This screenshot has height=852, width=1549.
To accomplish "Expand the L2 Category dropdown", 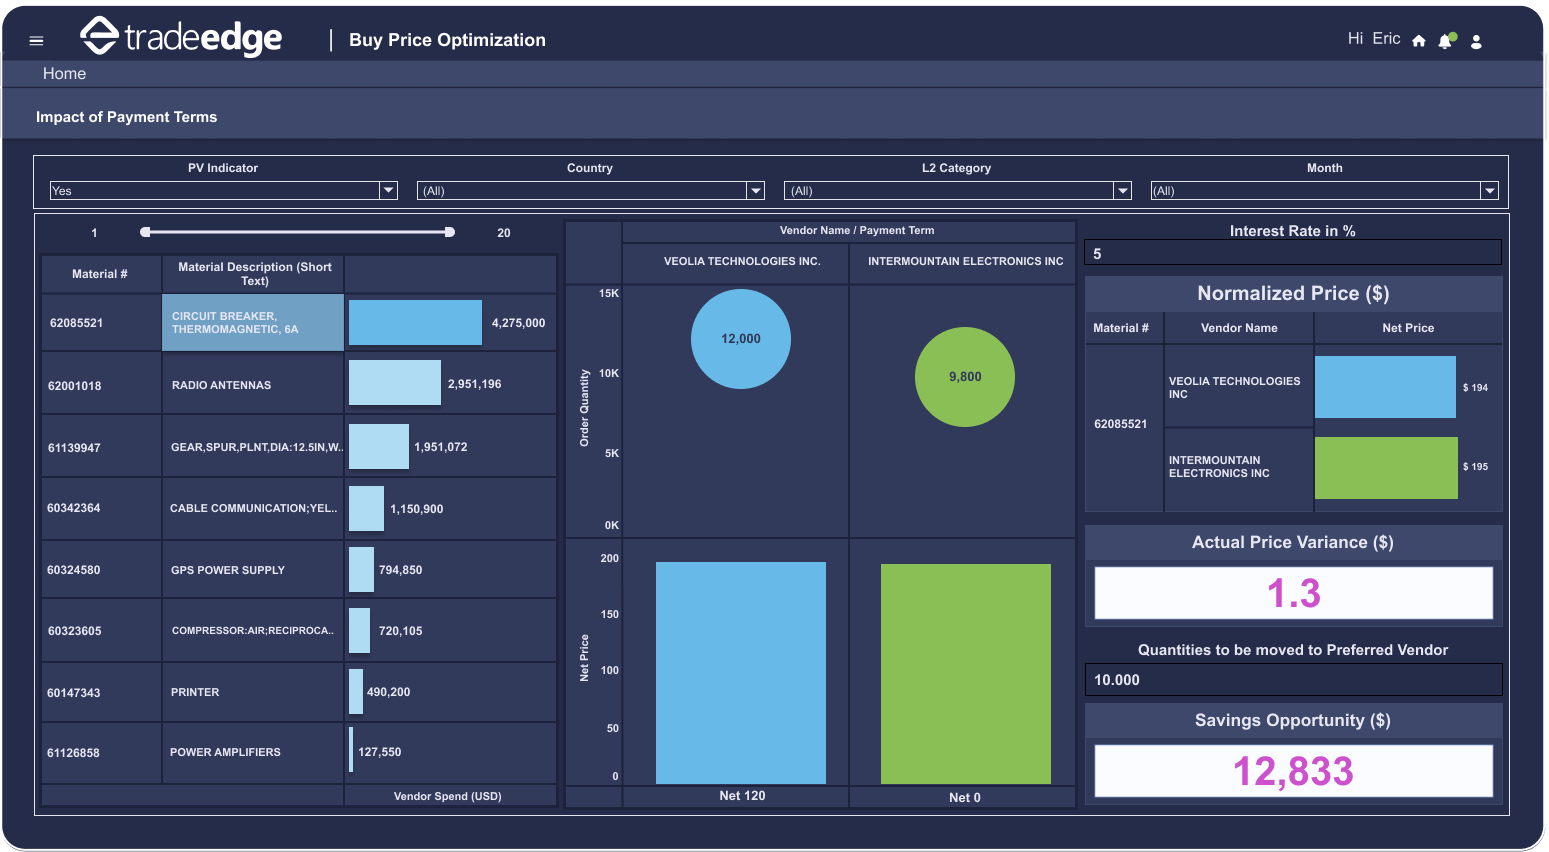I will click(x=1122, y=191).
